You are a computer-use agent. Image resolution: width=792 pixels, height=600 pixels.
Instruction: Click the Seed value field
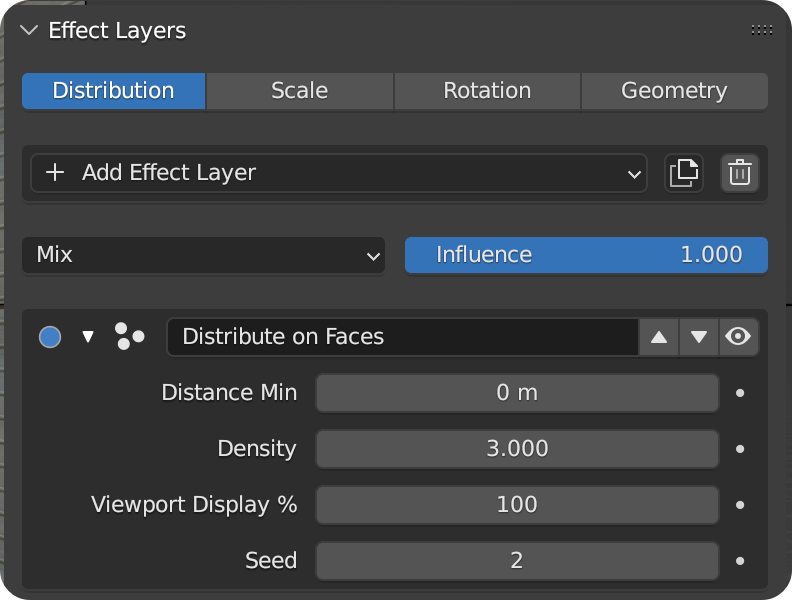point(517,561)
